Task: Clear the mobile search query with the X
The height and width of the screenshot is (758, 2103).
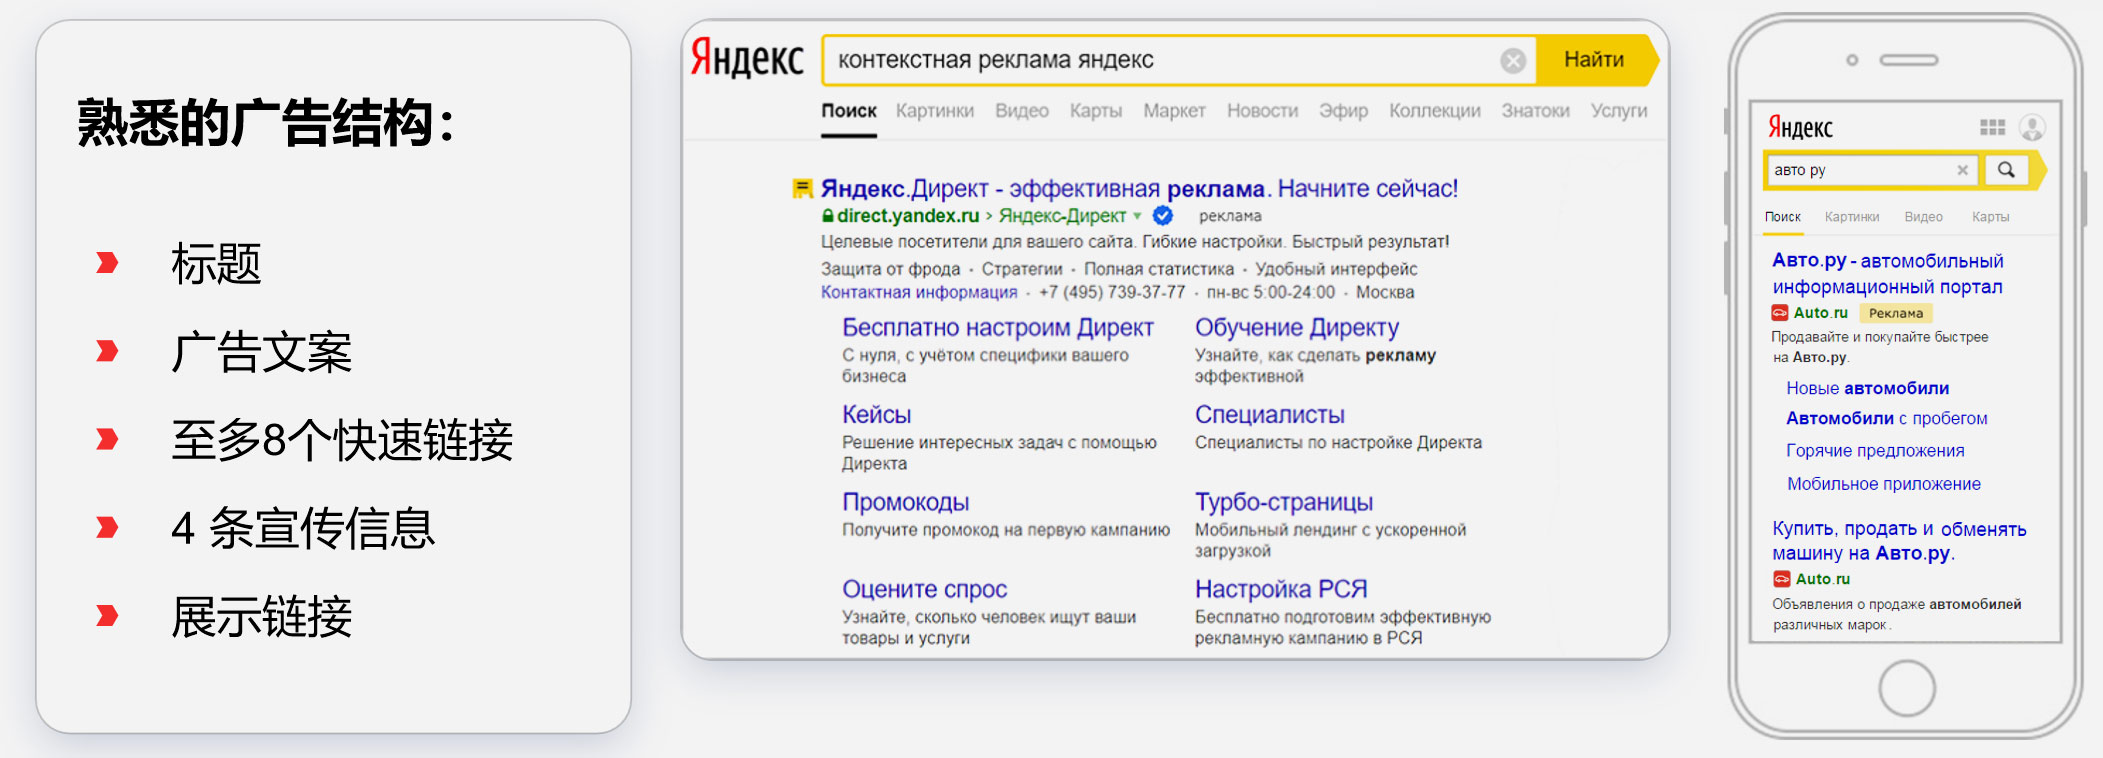Action: tap(1963, 170)
